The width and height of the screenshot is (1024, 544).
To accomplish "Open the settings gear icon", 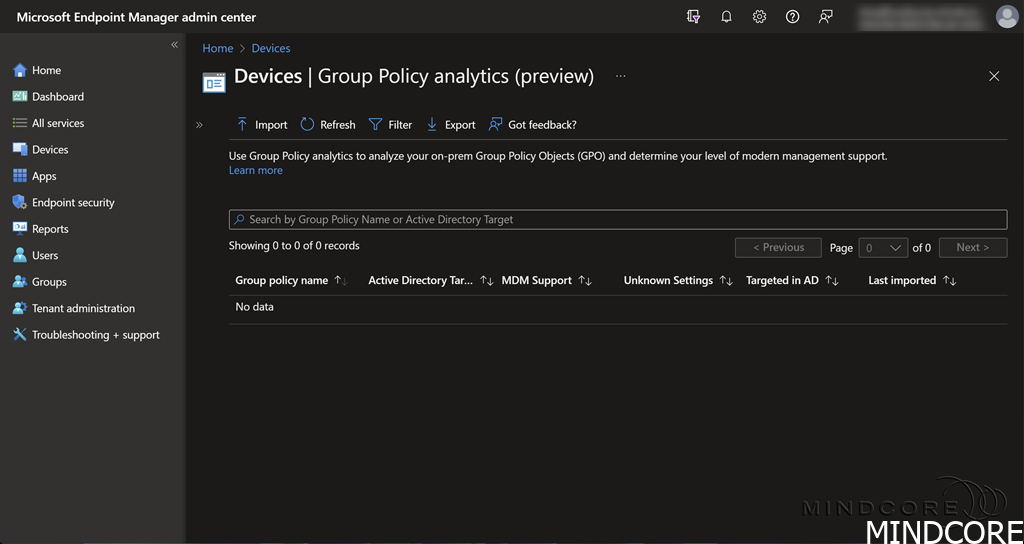I will coord(759,17).
